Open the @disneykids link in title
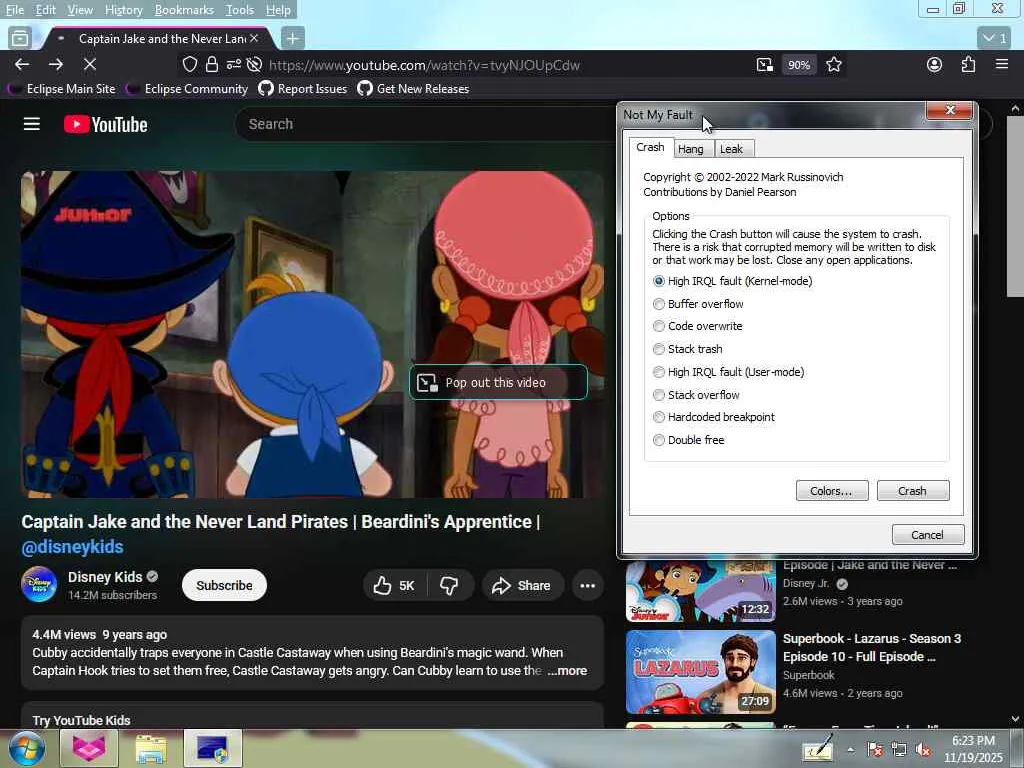The image size is (1024, 768). 72,547
